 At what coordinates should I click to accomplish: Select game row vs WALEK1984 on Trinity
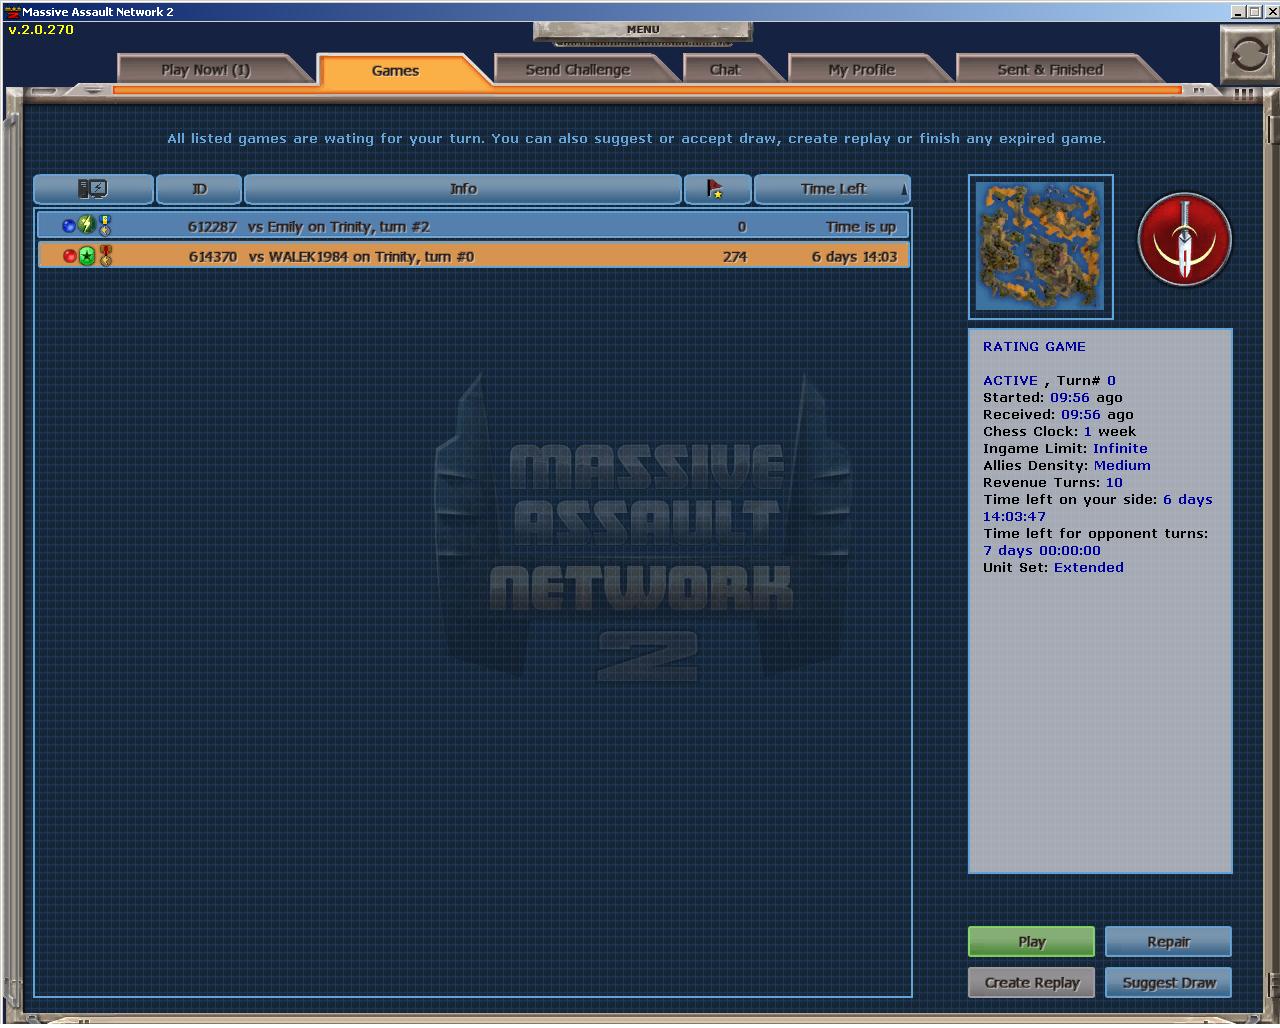click(473, 256)
